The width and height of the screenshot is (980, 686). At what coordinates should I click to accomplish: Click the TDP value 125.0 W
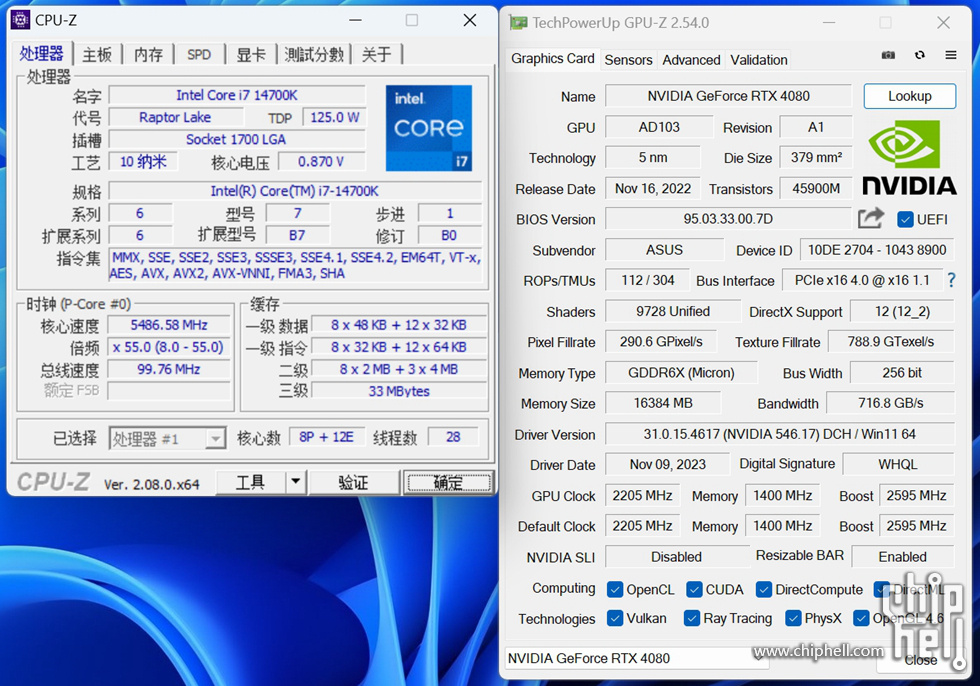tap(334, 117)
